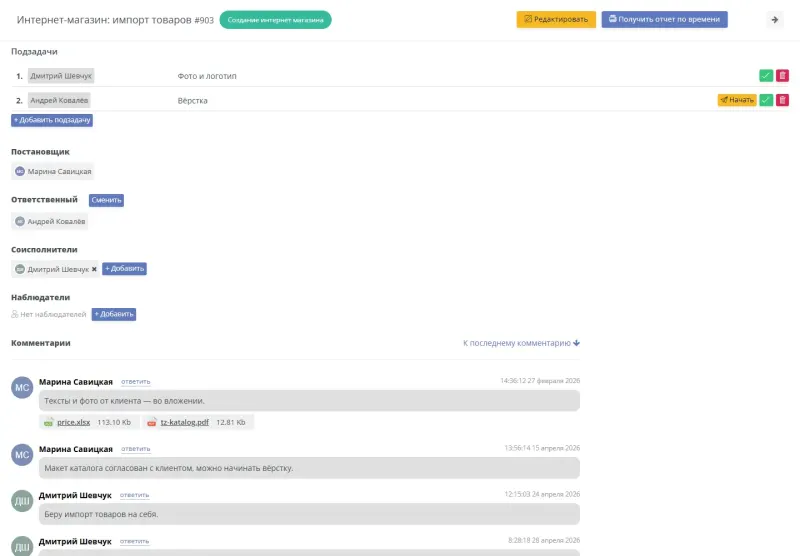Jump to last comment via К последнему комментарию
The image size is (800, 556).
pos(521,343)
